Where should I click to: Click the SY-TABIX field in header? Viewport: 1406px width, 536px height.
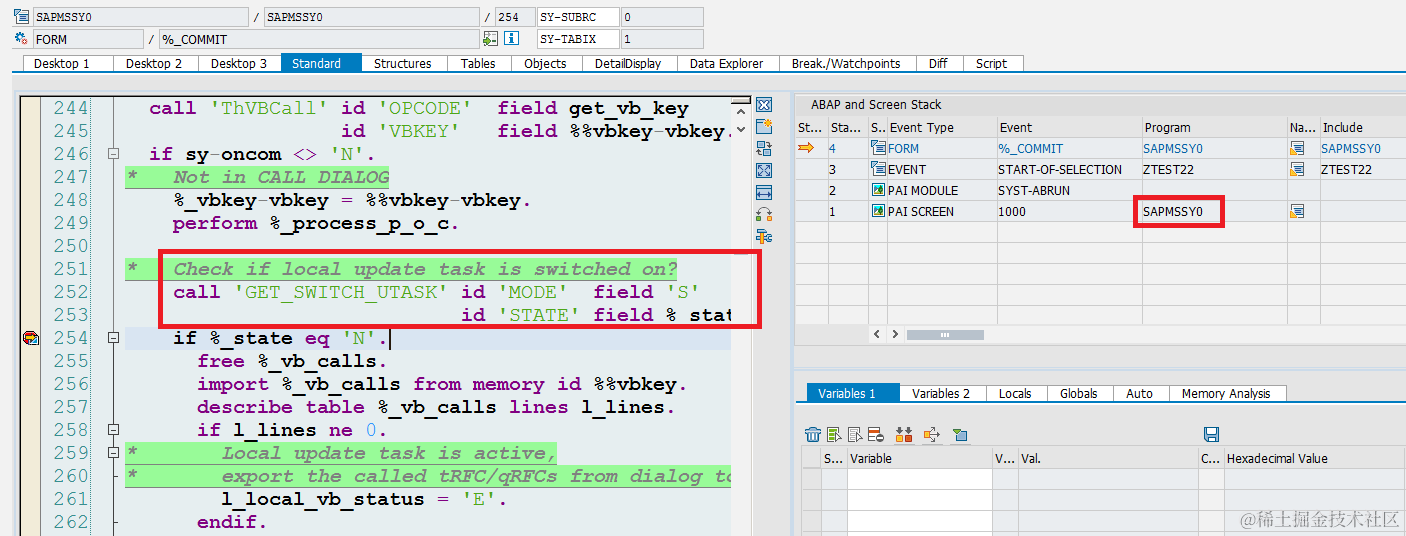point(577,39)
